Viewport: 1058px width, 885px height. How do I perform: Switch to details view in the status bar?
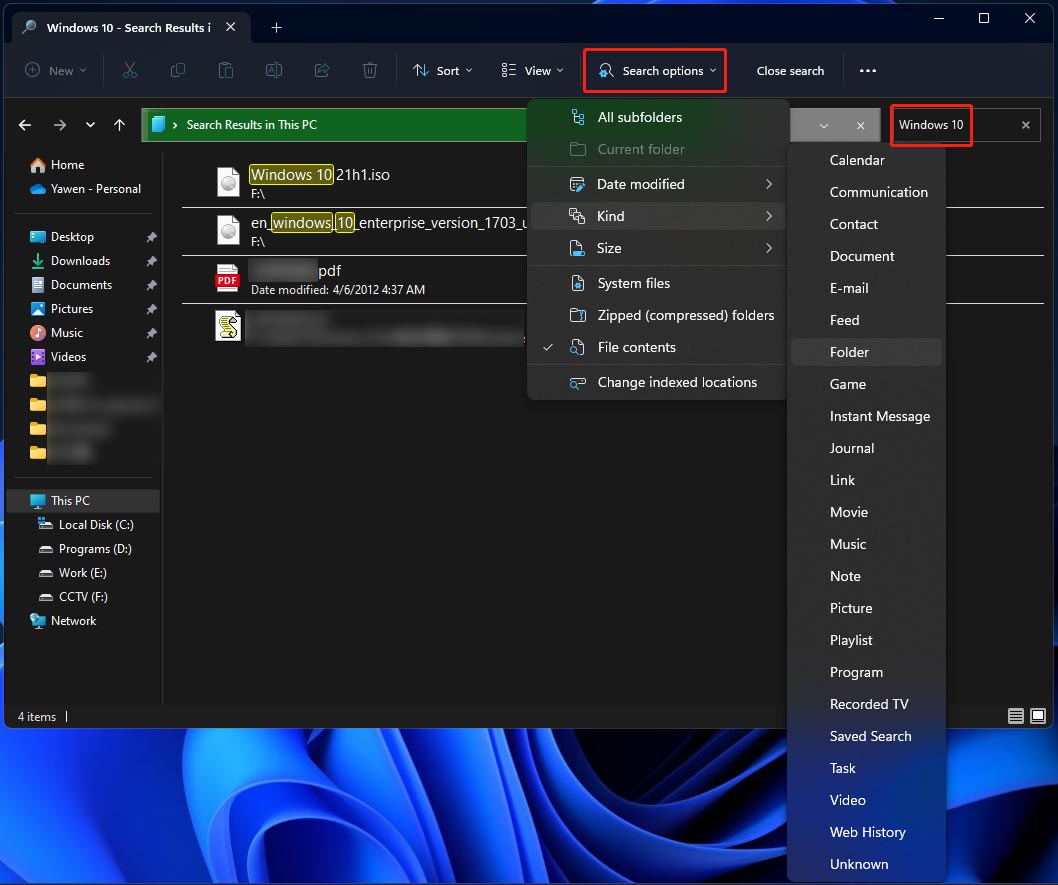1015,716
